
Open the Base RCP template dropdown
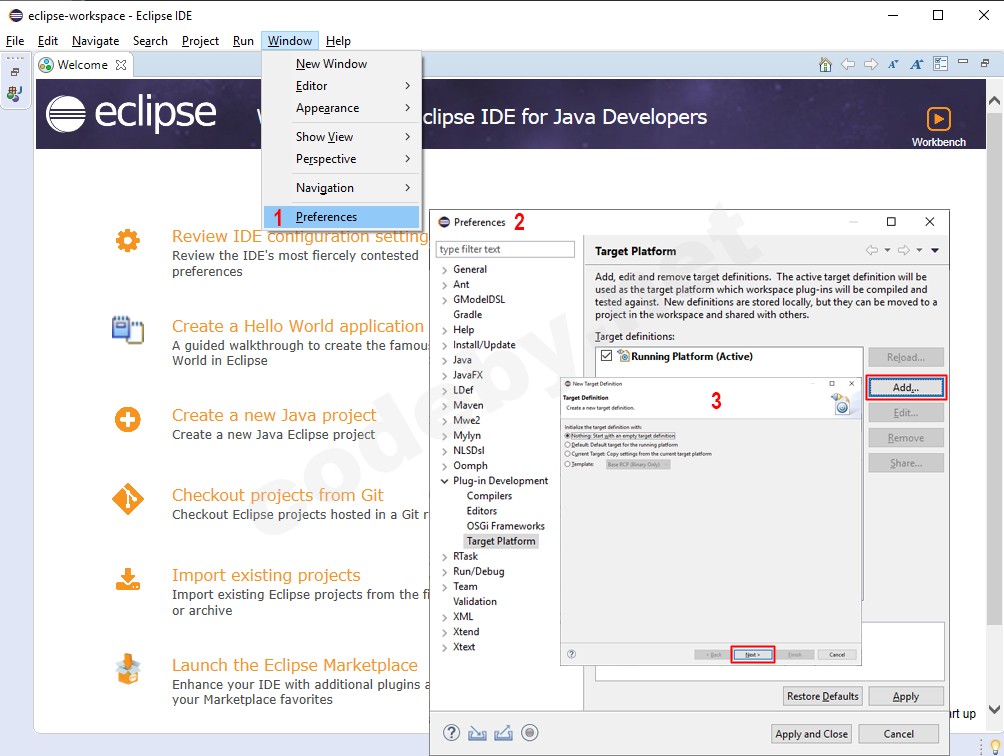point(638,464)
